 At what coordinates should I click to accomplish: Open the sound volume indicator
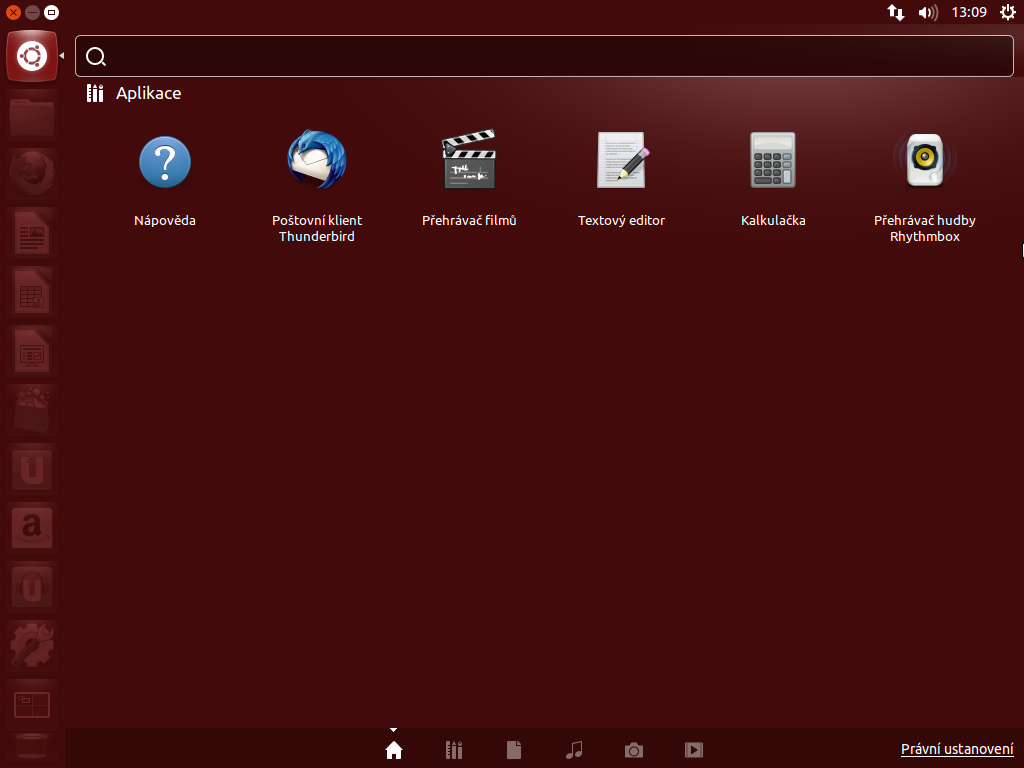928,12
